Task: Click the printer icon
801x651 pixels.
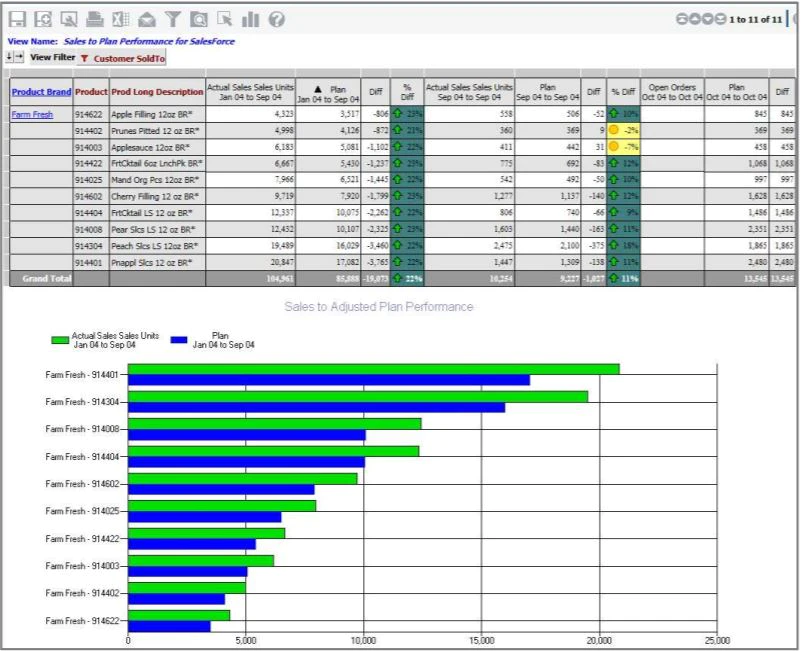Action: click(x=95, y=19)
